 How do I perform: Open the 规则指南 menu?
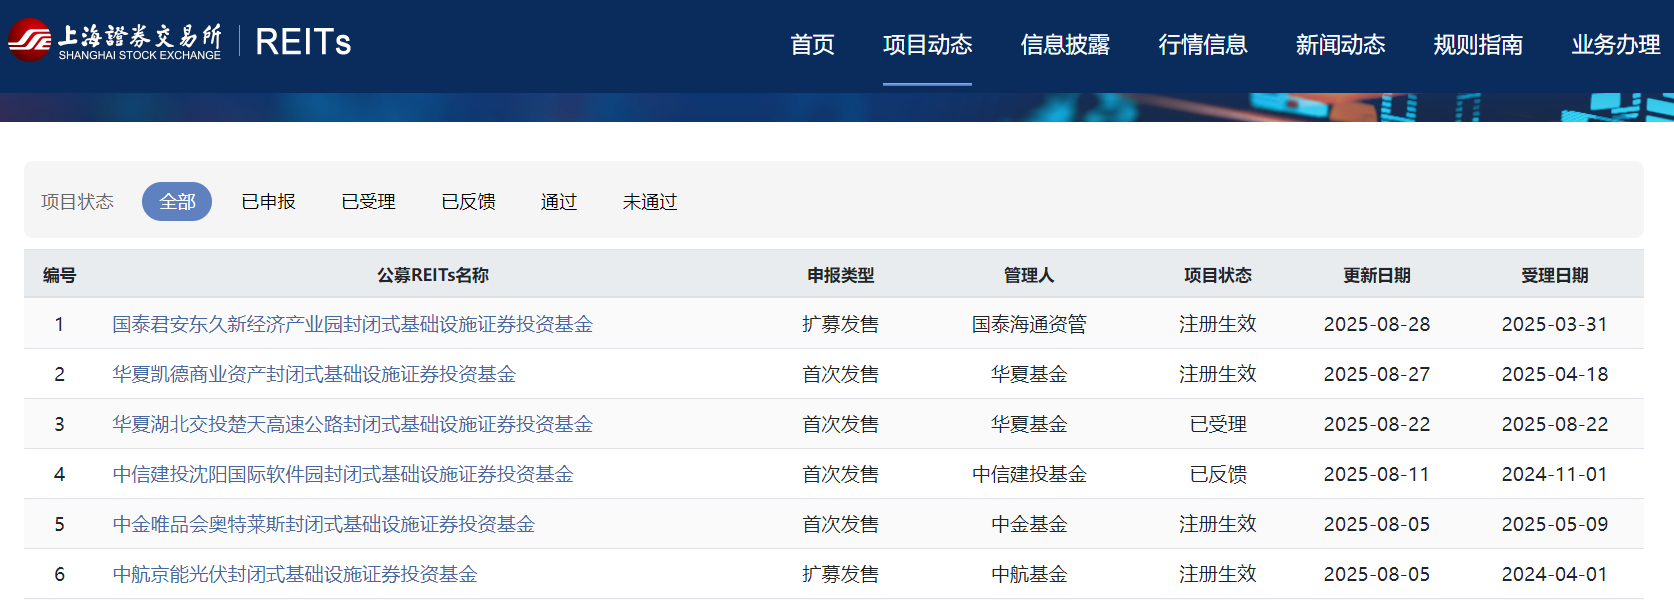coord(1478,45)
